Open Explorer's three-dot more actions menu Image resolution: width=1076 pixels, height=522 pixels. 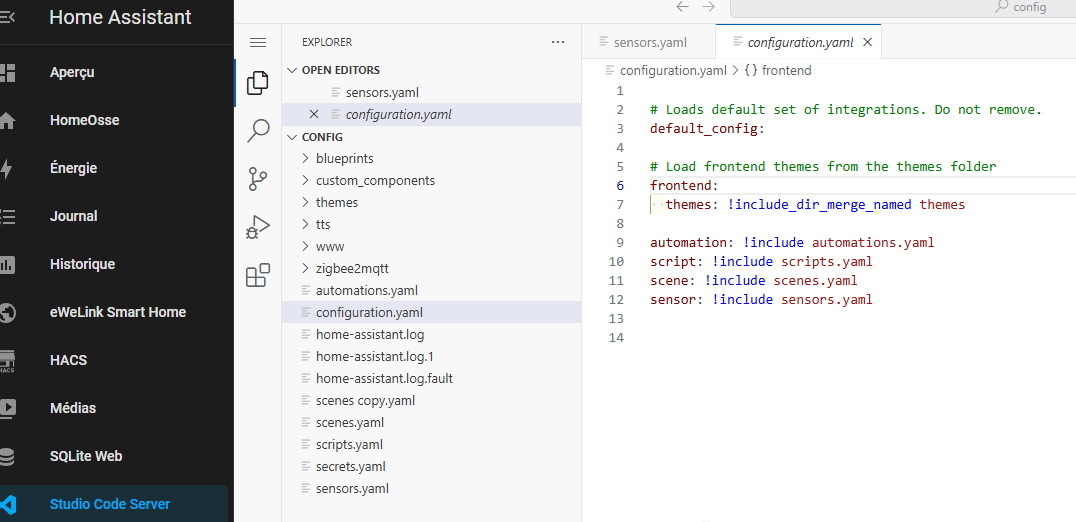[x=558, y=42]
